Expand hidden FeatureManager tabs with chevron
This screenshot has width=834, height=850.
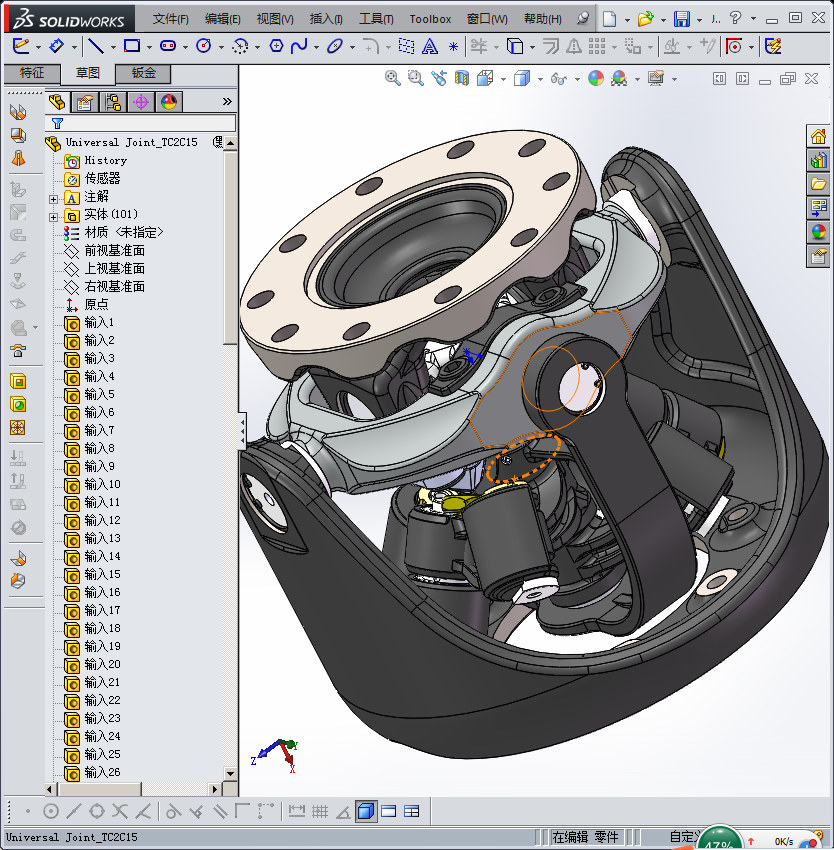tap(227, 101)
